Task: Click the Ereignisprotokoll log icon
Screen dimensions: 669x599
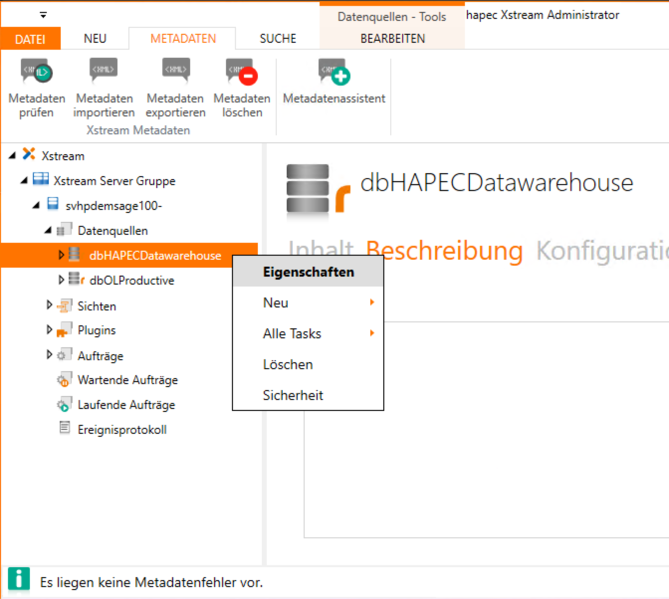Action: coord(65,427)
